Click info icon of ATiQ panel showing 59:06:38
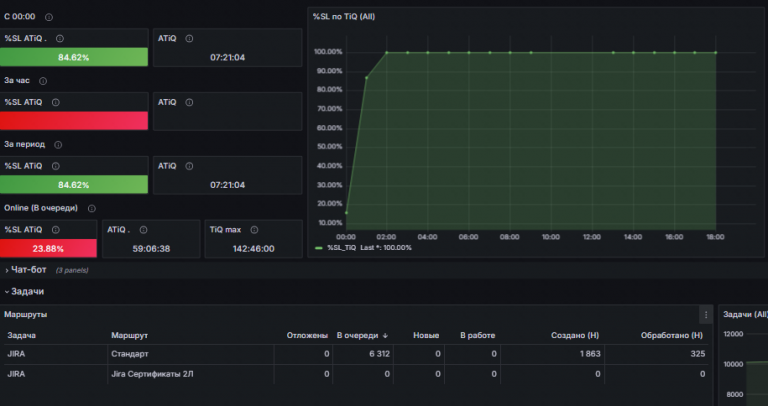 144,230
